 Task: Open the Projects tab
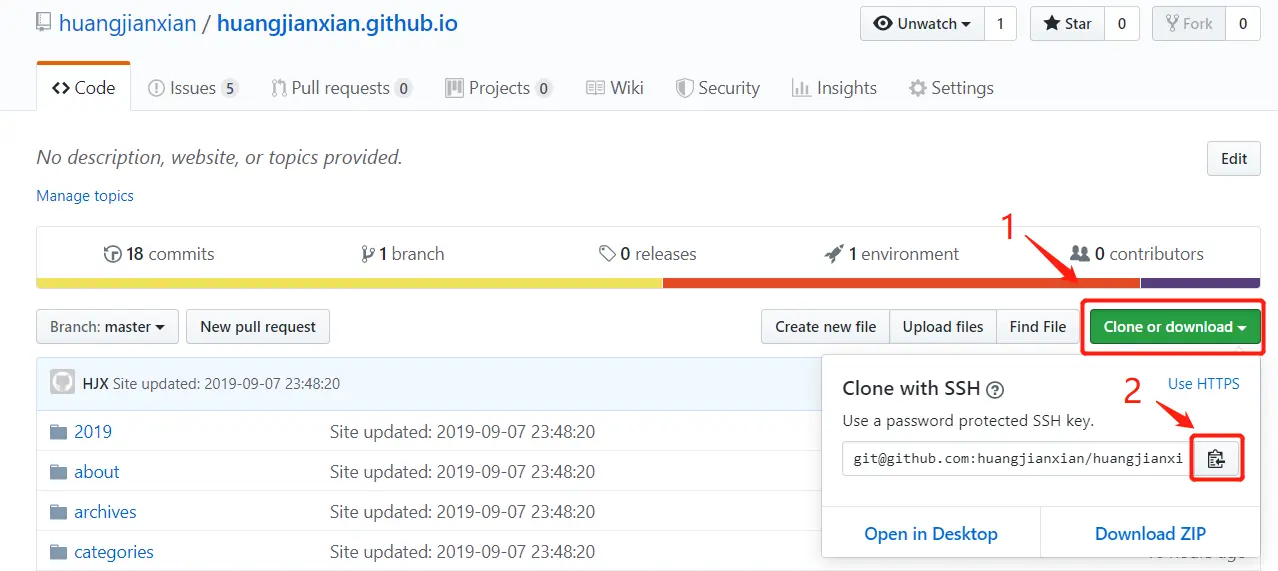[x=498, y=88]
